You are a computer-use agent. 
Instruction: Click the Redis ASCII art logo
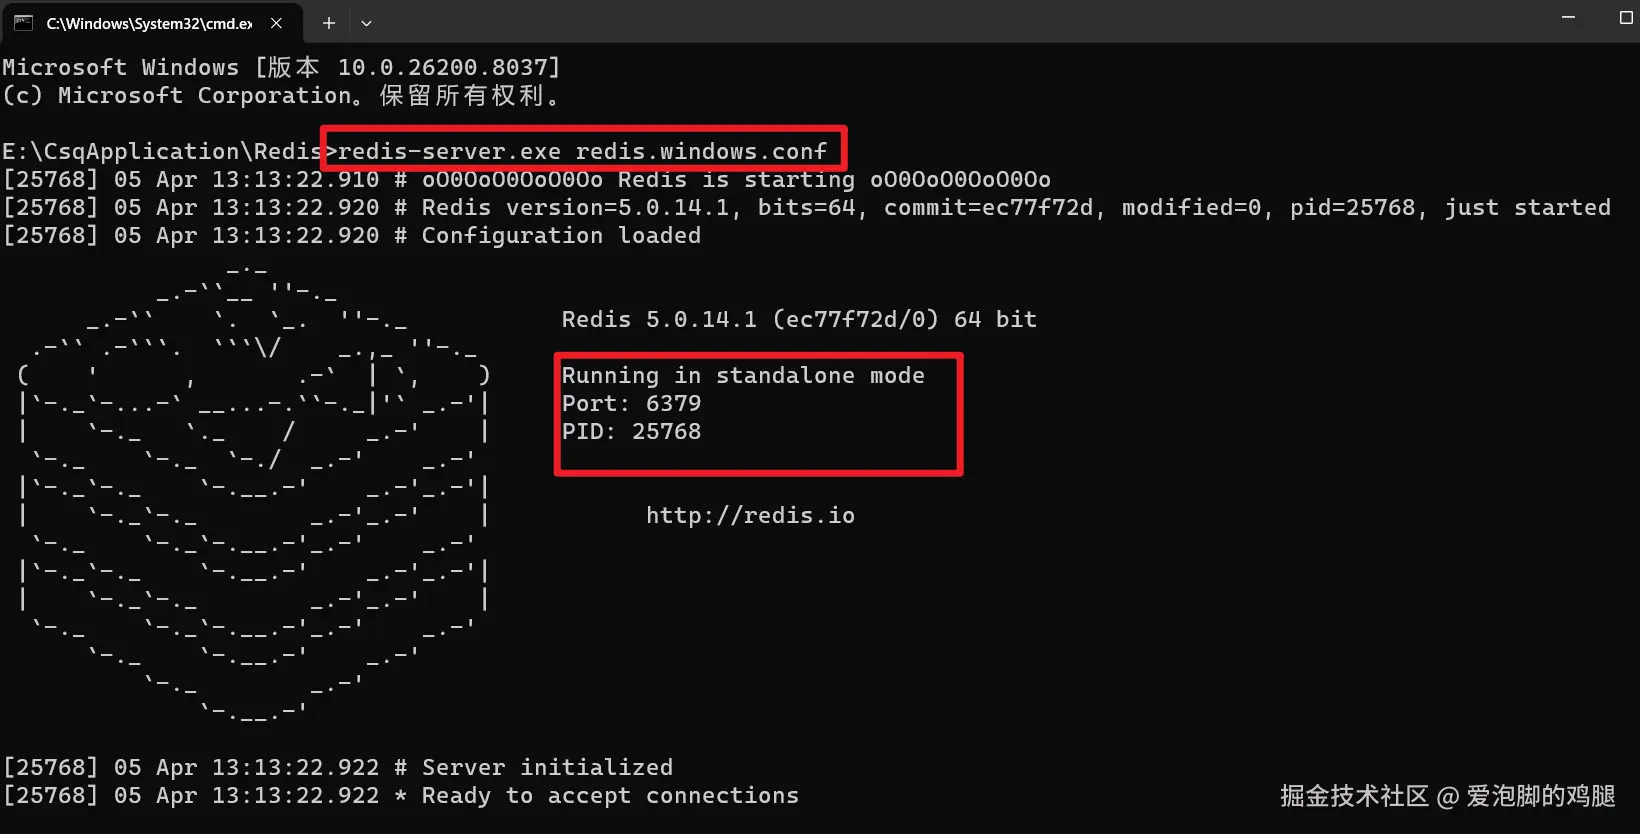click(254, 490)
